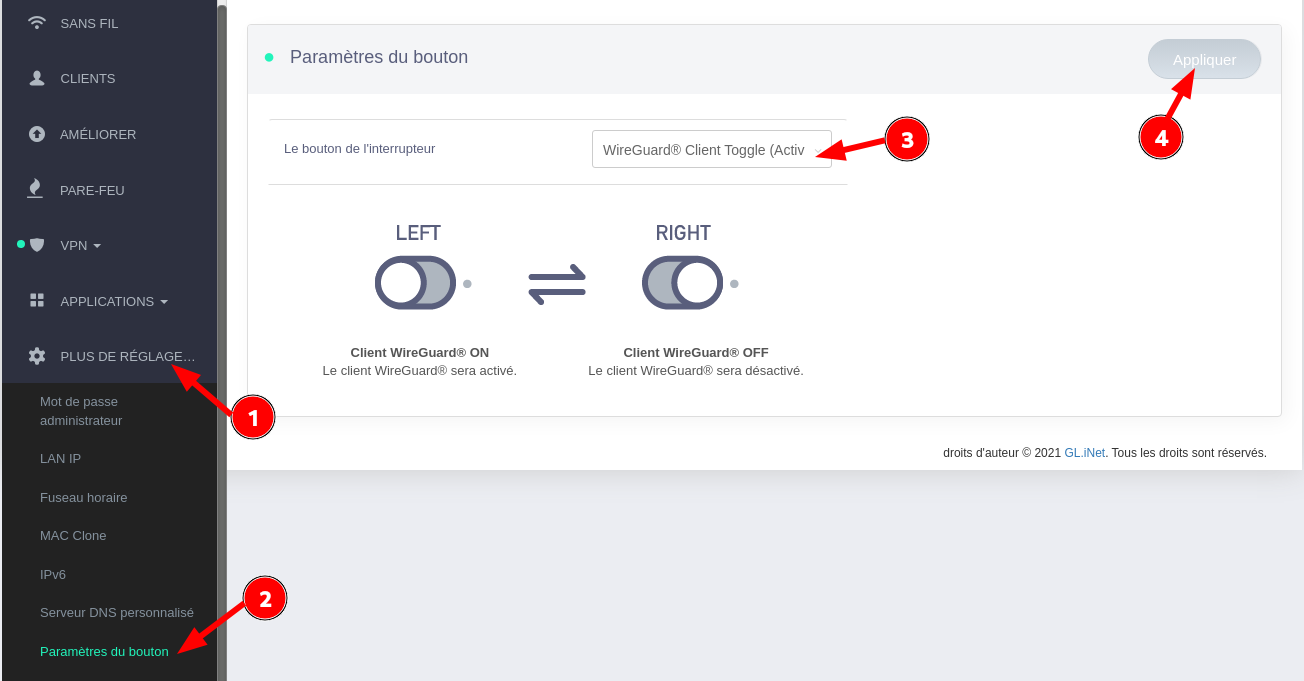Click the Wi-Fi icon beside SANS FIL
This screenshot has width=1304, height=681.
point(37,23)
